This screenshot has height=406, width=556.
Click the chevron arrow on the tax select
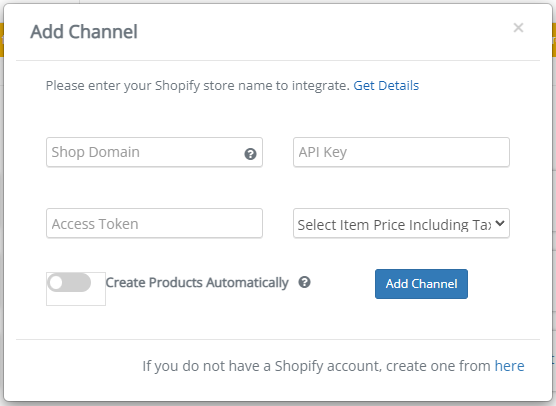pos(500,223)
